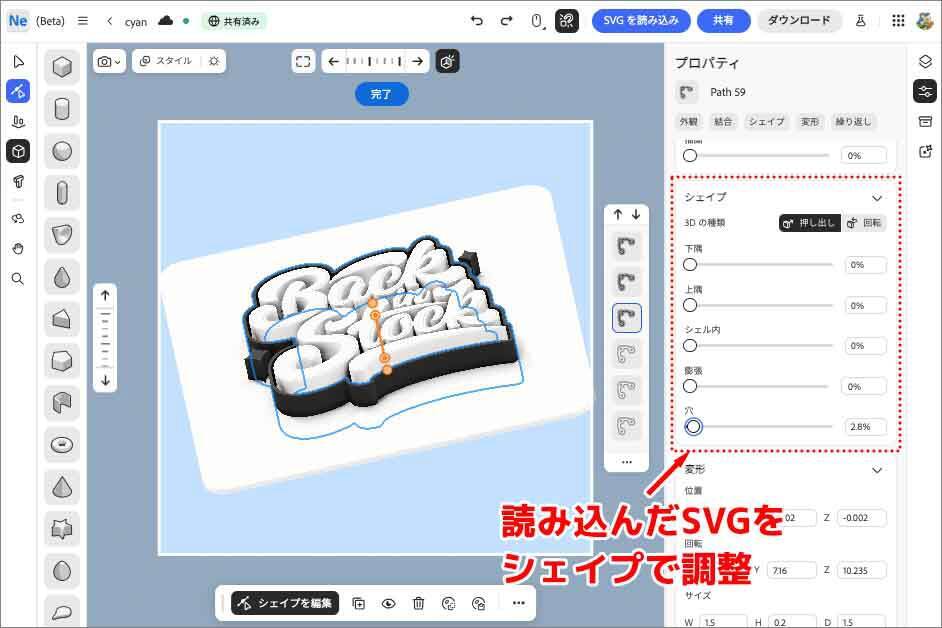Adjust the シェル内 slider handle
This screenshot has width=942, height=628.
690,346
